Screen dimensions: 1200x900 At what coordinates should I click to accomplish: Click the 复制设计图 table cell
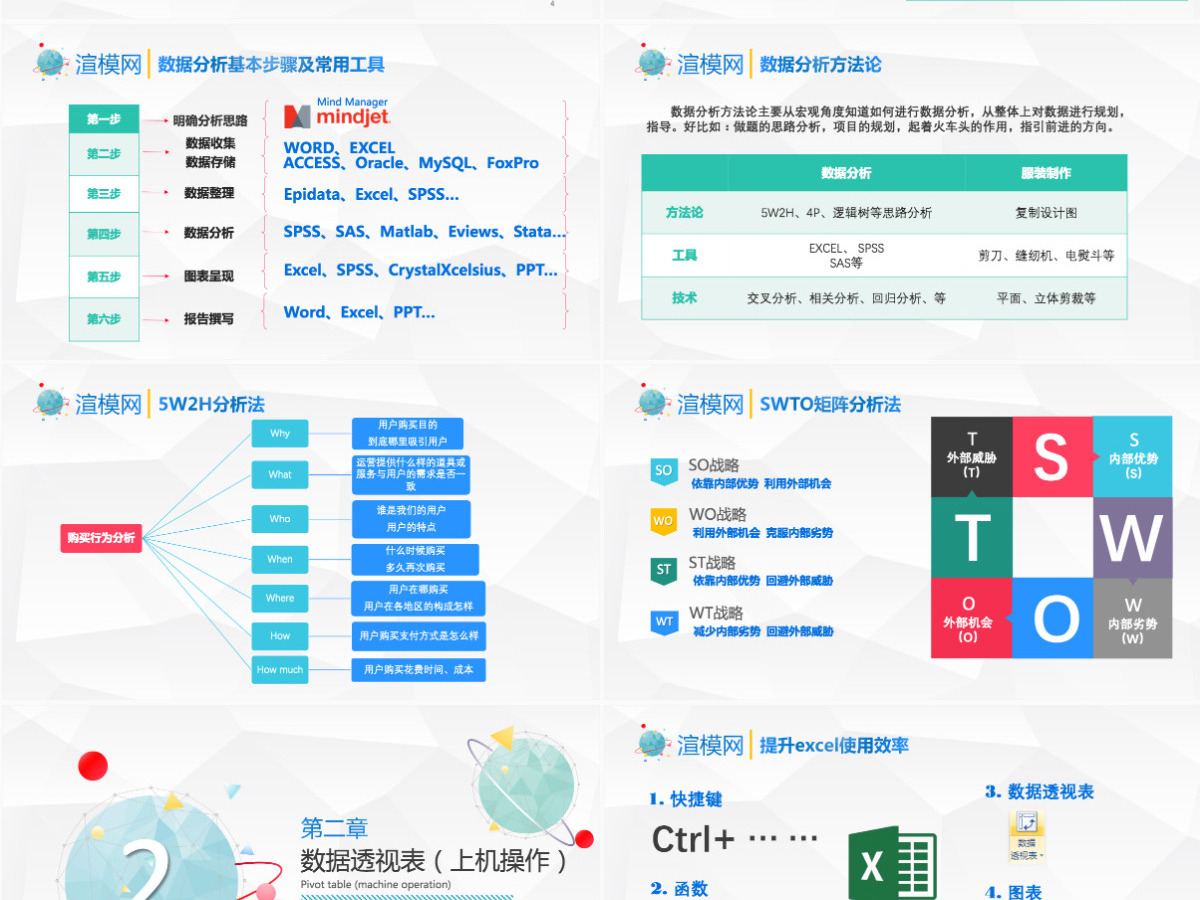point(1046,213)
